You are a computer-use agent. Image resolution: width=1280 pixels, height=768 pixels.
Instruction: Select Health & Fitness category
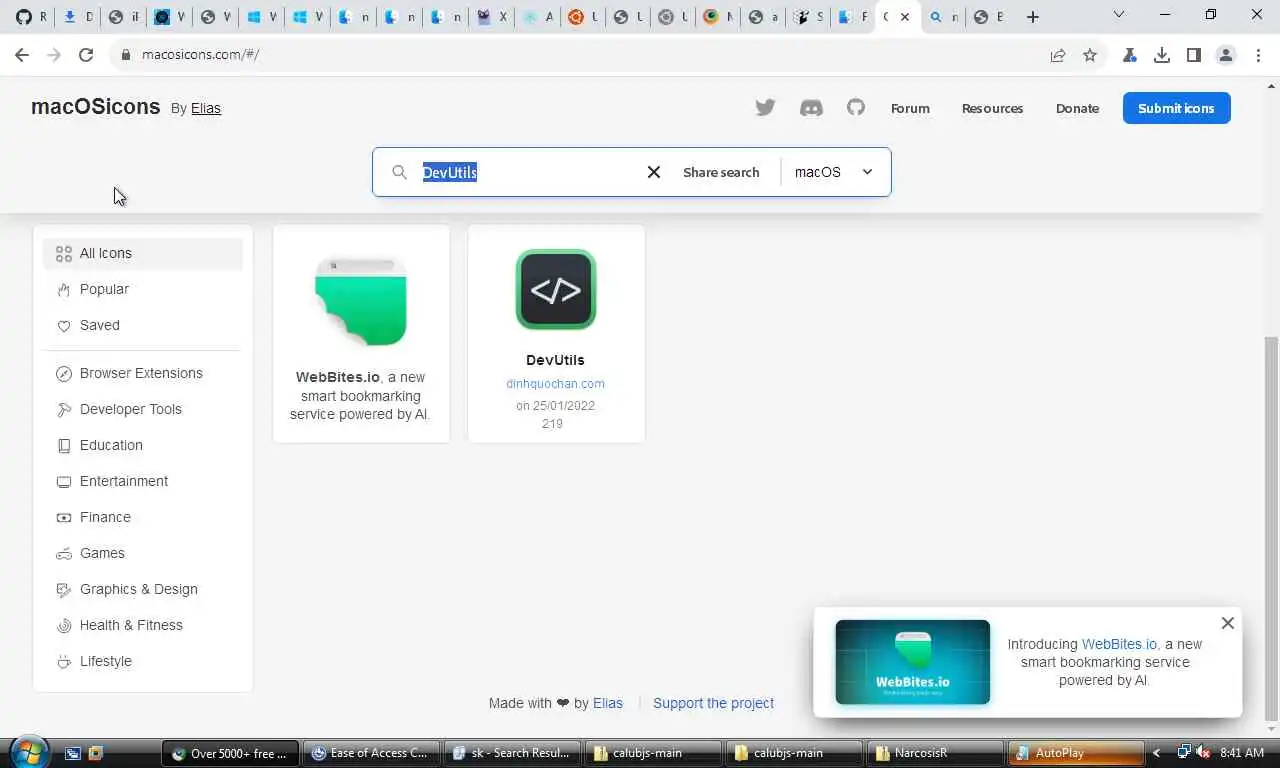coord(143,625)
